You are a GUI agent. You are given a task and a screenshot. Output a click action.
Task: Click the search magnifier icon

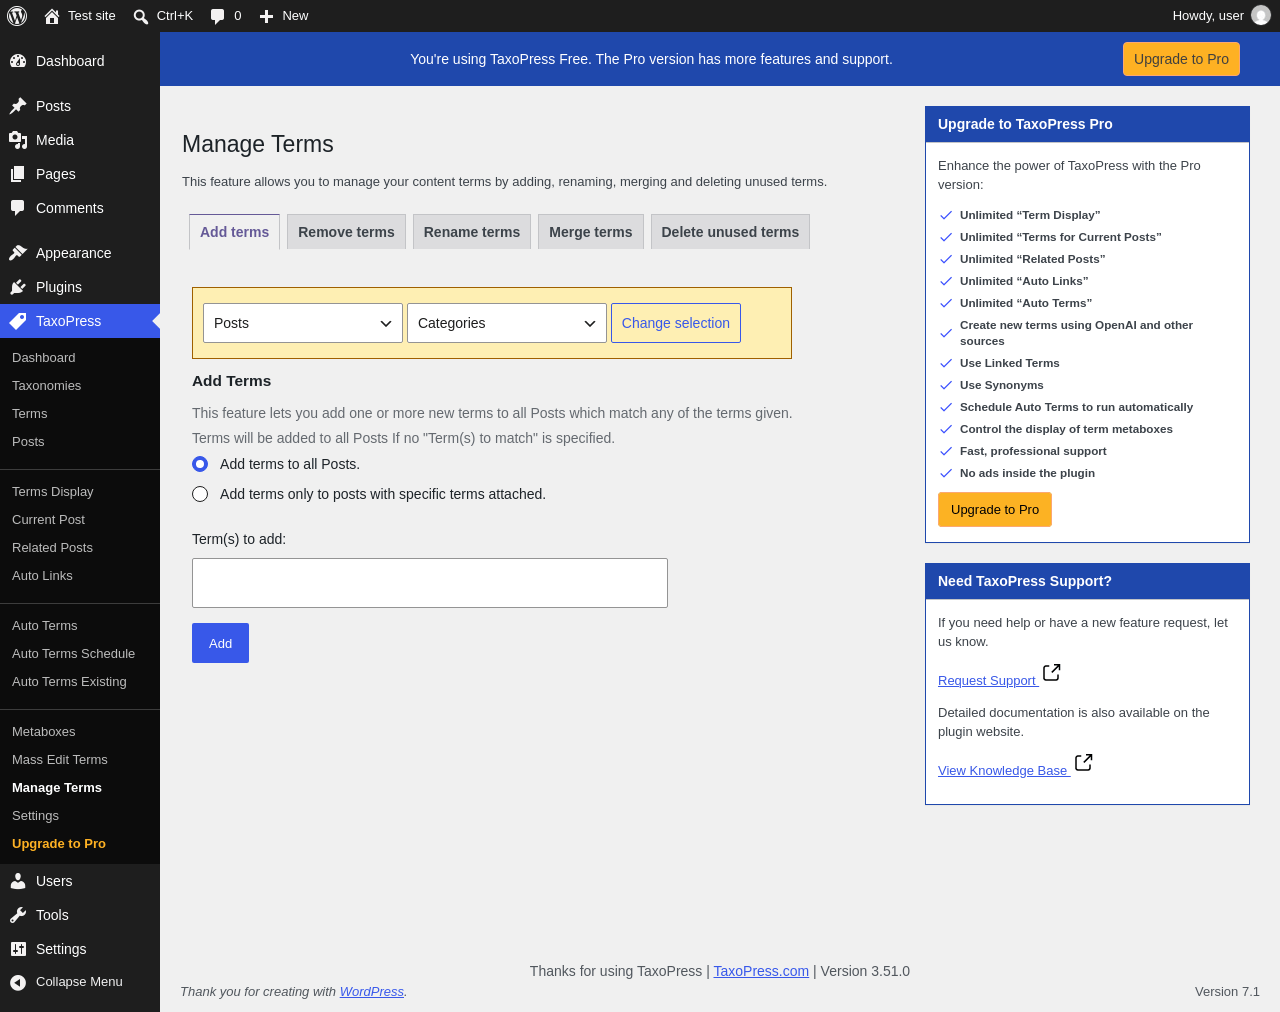pos(141,16)
